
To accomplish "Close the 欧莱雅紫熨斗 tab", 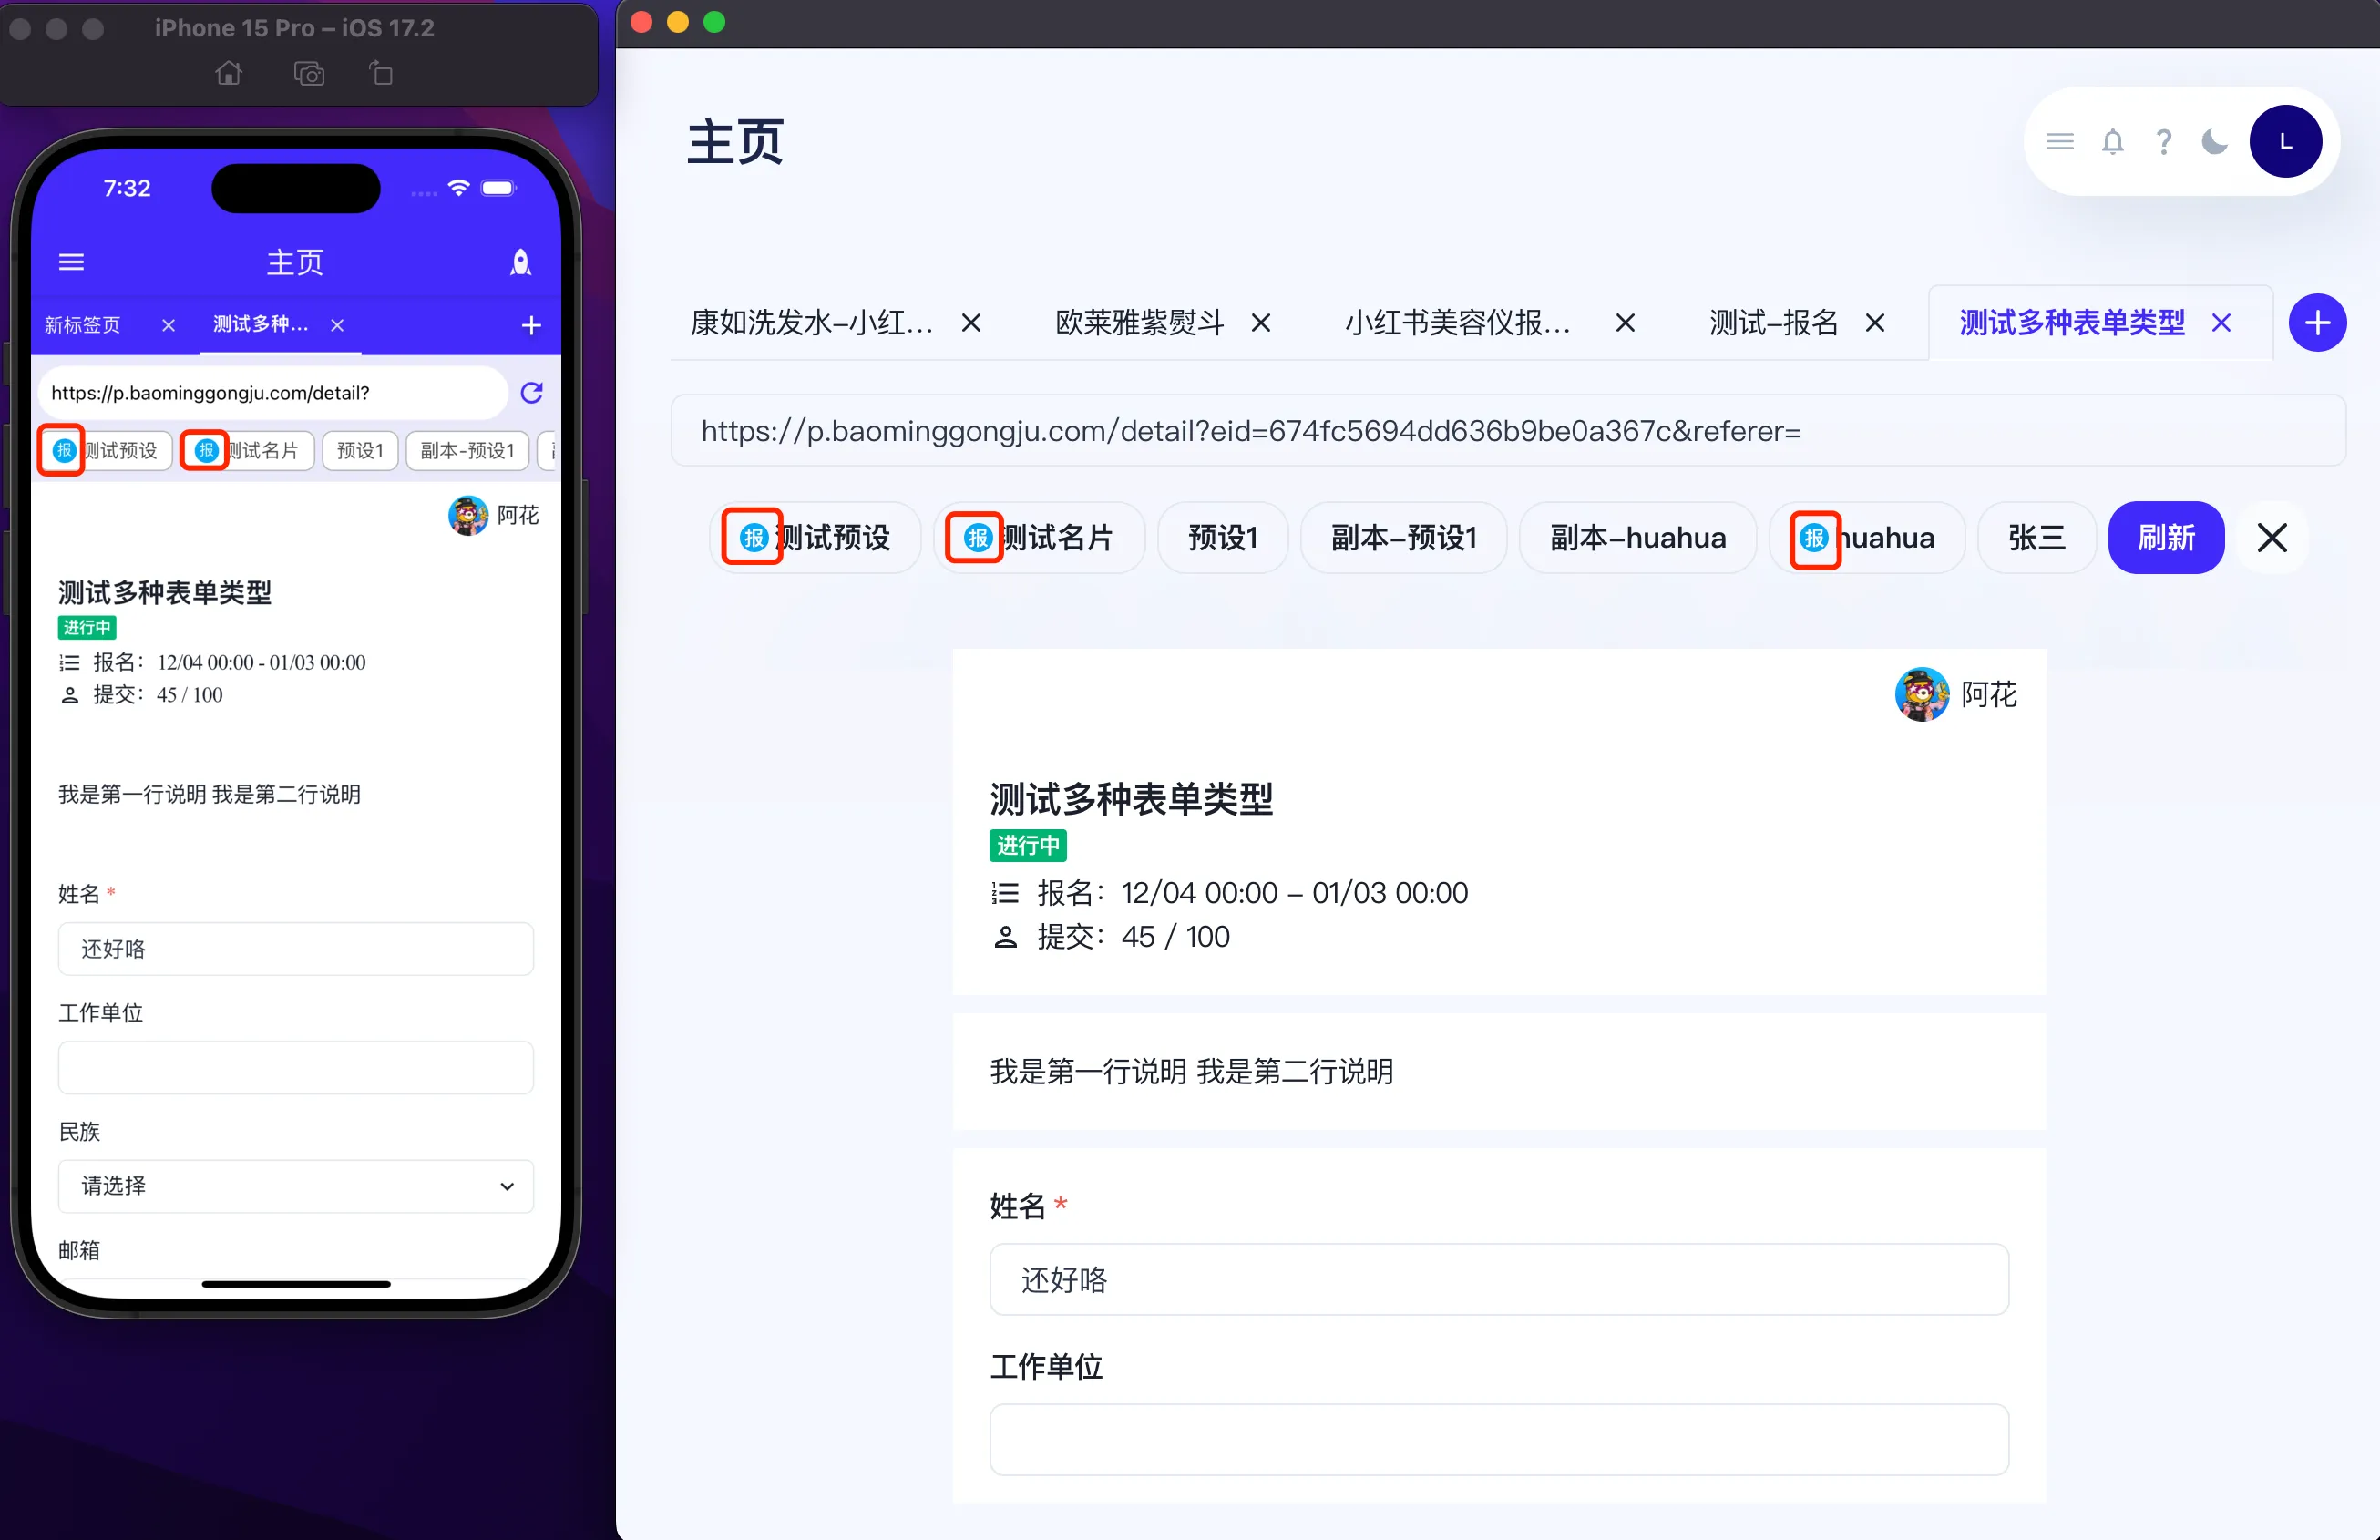I will [1262, 322].
